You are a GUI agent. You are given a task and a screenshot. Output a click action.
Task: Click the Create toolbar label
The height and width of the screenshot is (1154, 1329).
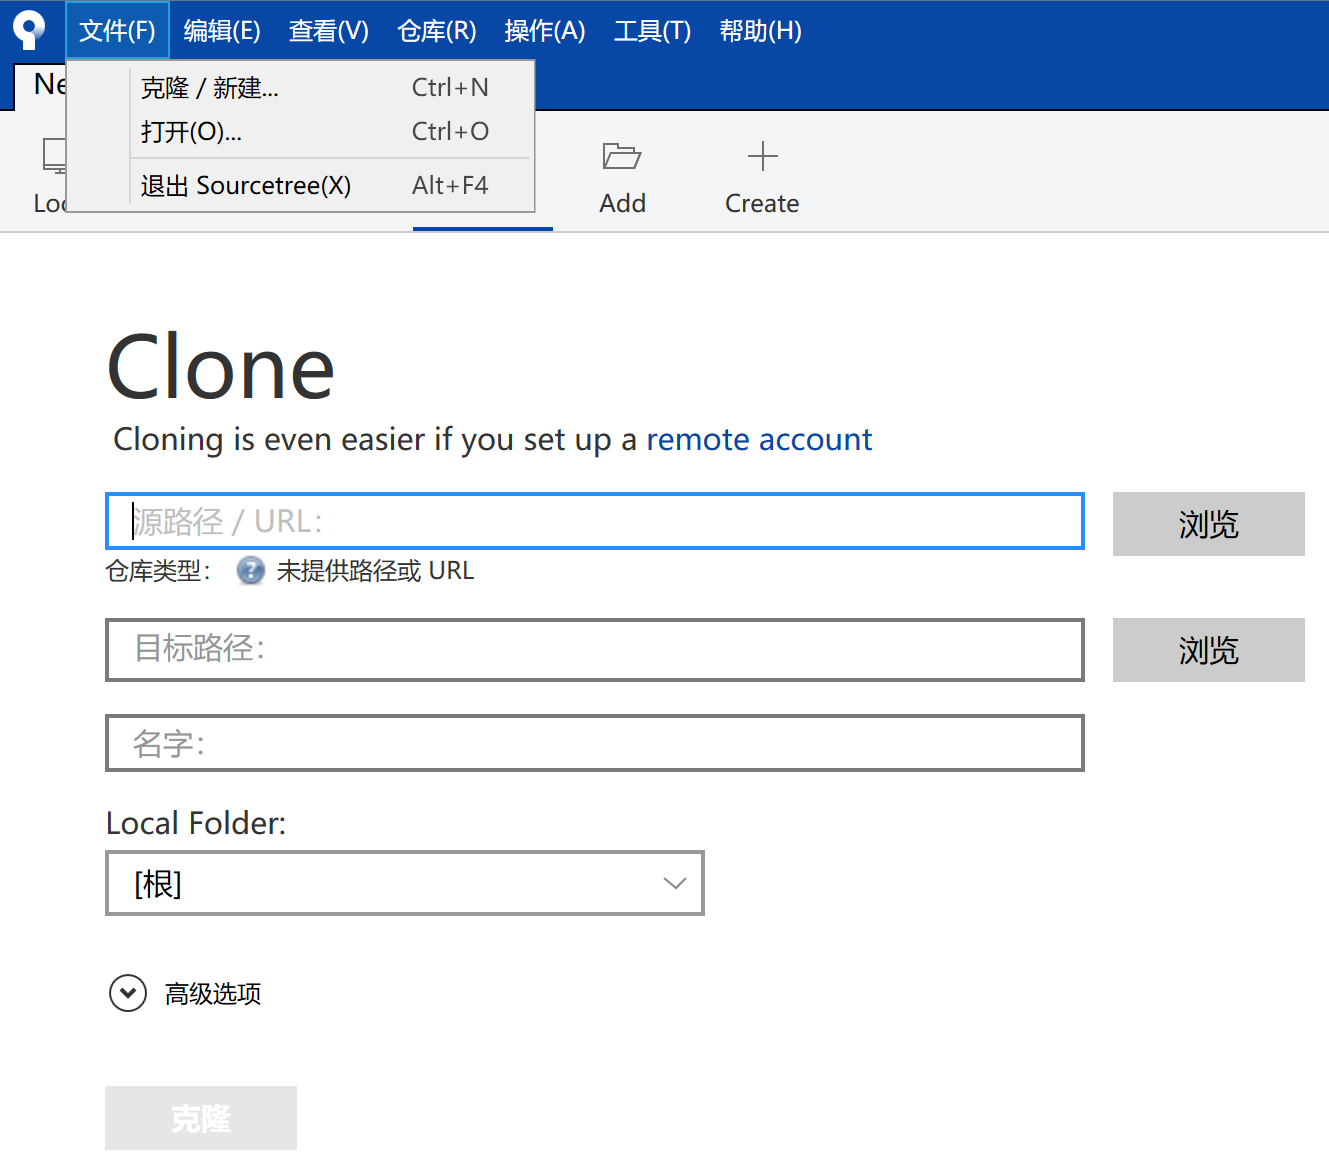point(762,204)
